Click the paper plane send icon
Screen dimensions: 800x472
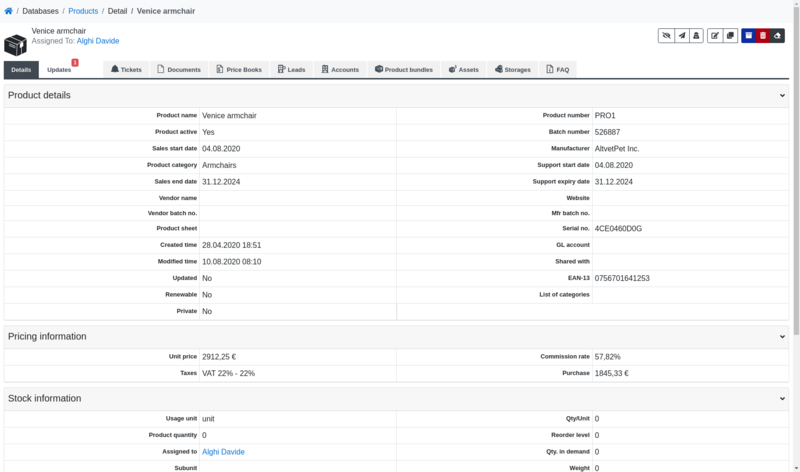pos(682,36)
